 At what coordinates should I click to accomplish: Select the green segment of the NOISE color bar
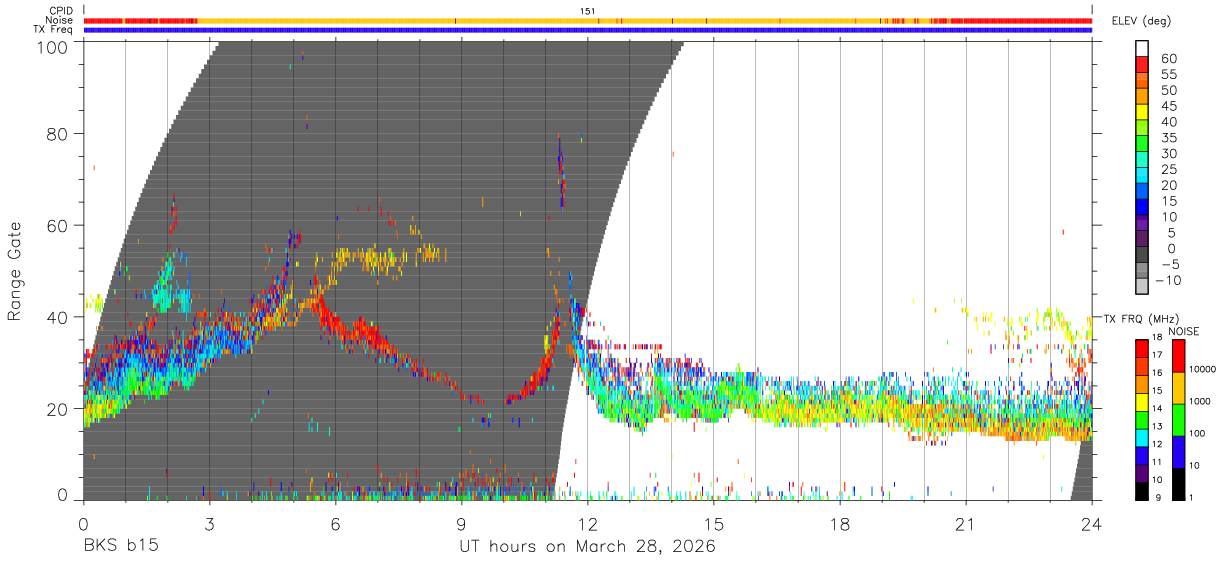tap(1179, 420)
